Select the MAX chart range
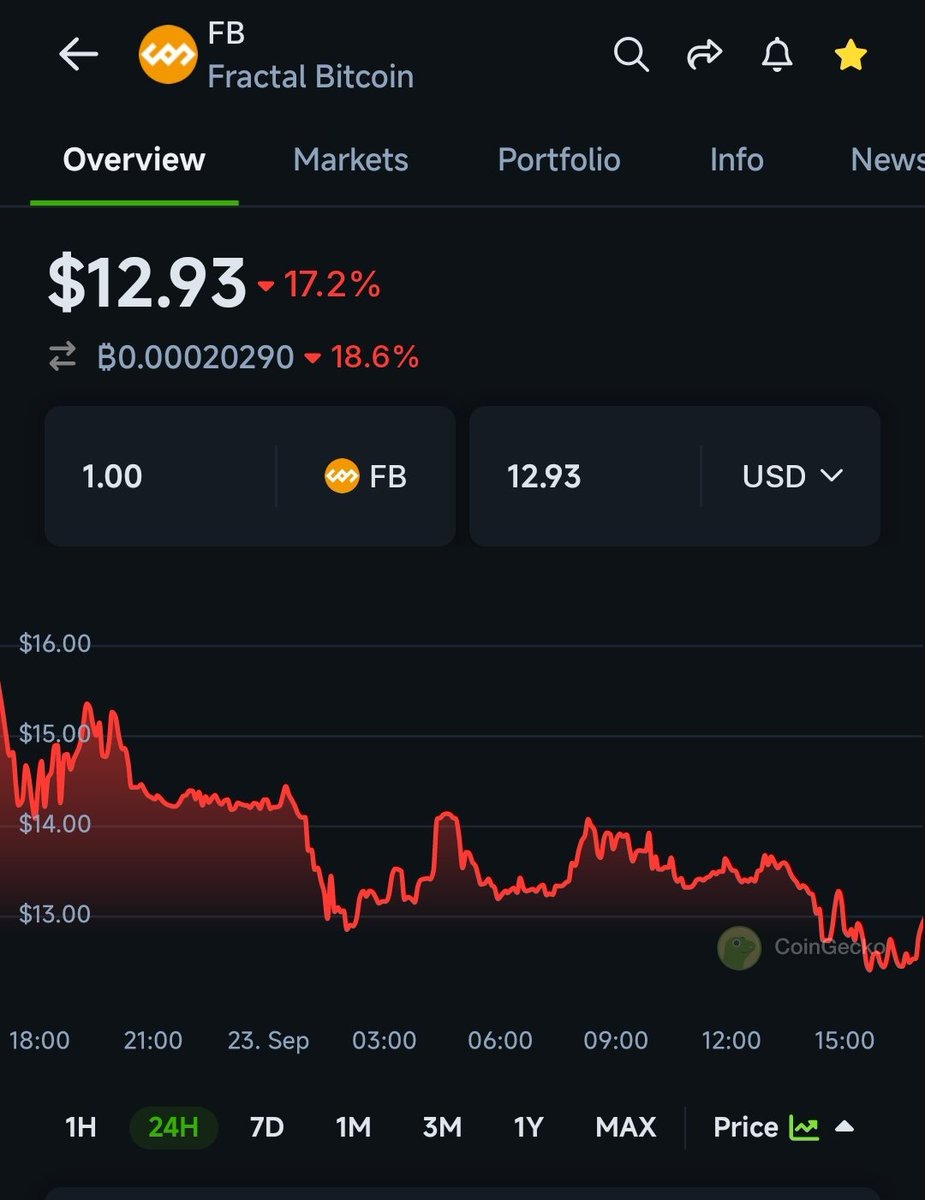Screen dimensions: 925x1200 (x=626, y=1128)
